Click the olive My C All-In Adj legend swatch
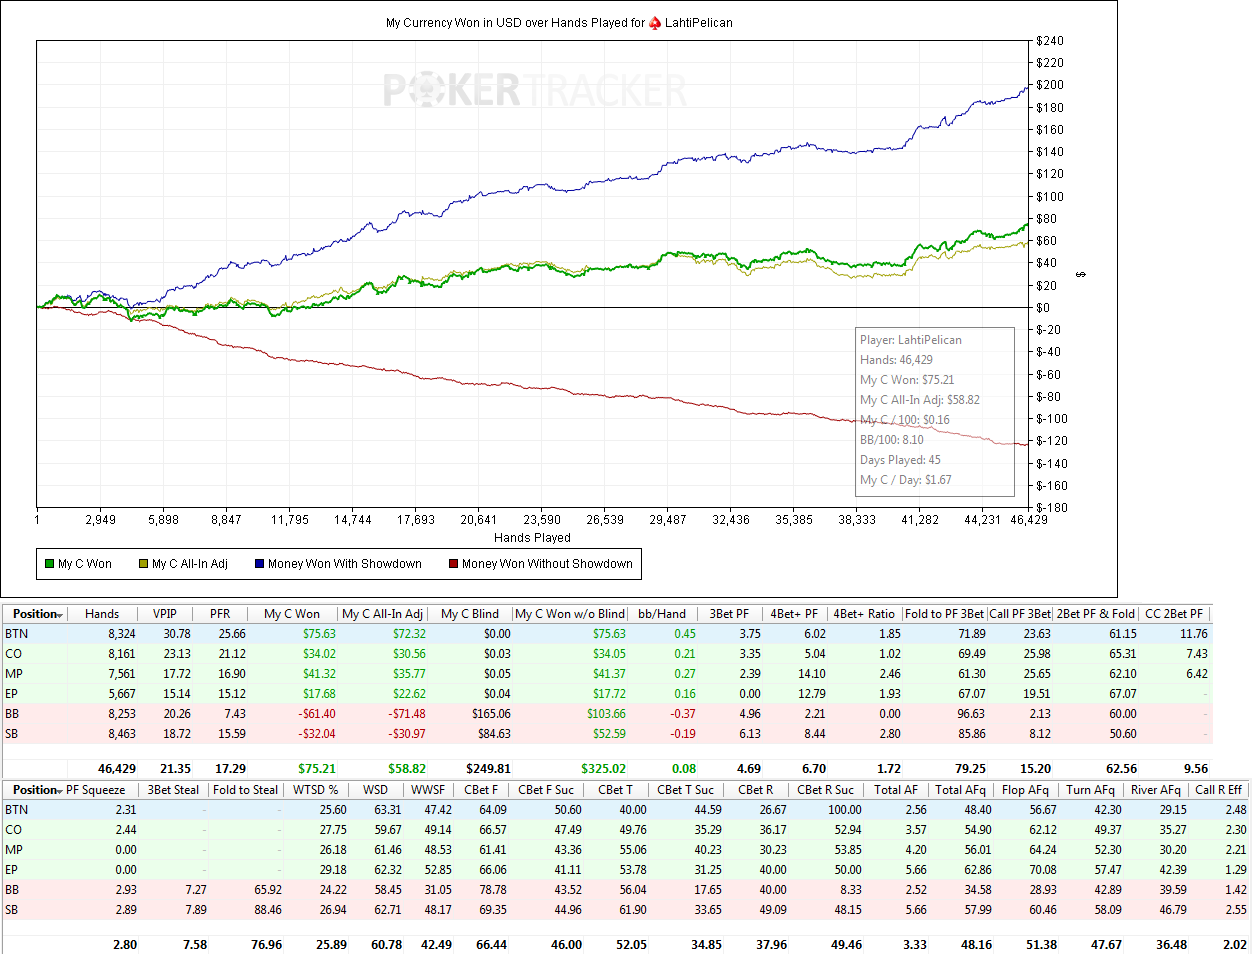The height and width of the screenshot is (954, 1252). [x=143, y=564]
